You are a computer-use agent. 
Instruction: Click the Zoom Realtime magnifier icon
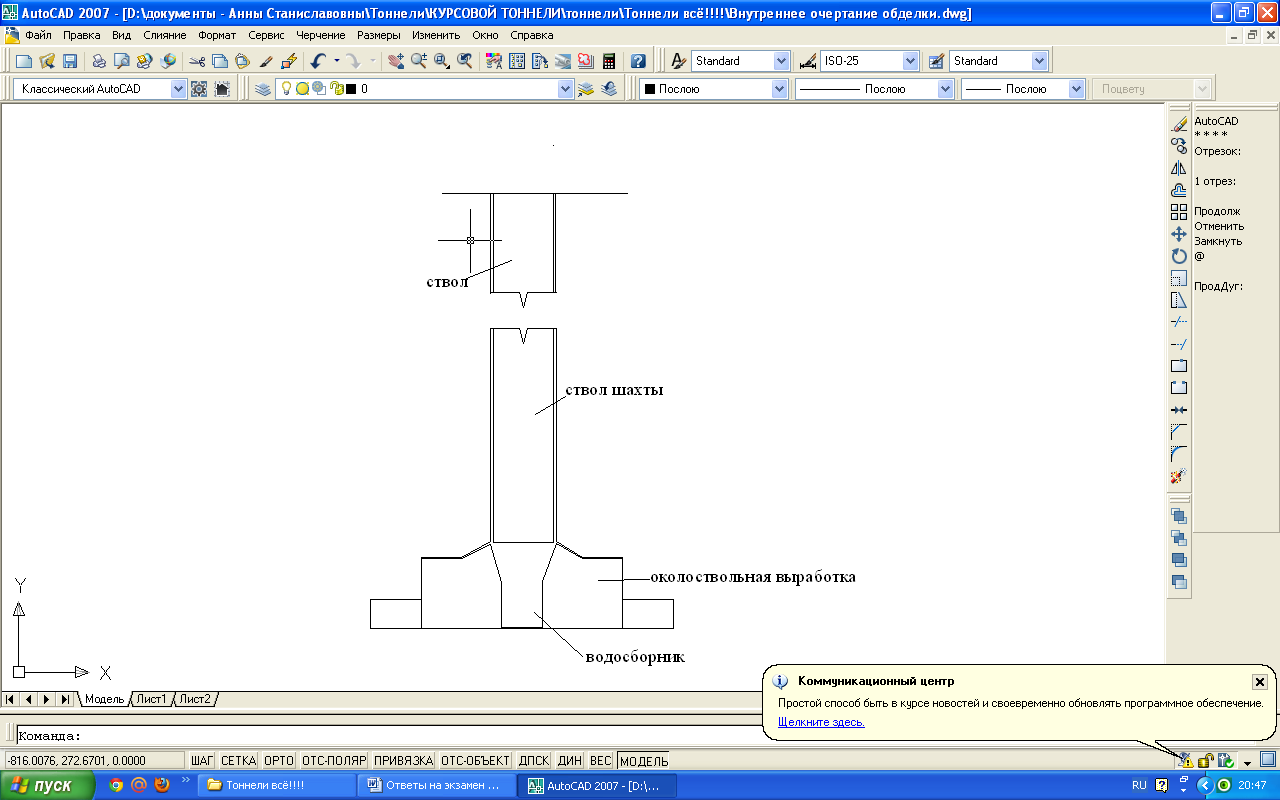coord(419,61)
